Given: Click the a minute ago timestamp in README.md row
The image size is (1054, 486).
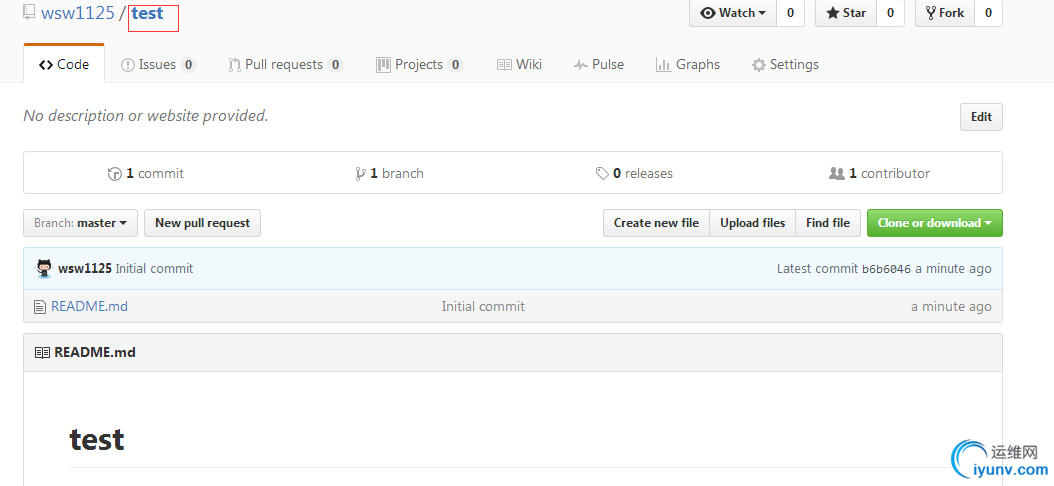Looking at the screenshot, I should tap(951, 307).
